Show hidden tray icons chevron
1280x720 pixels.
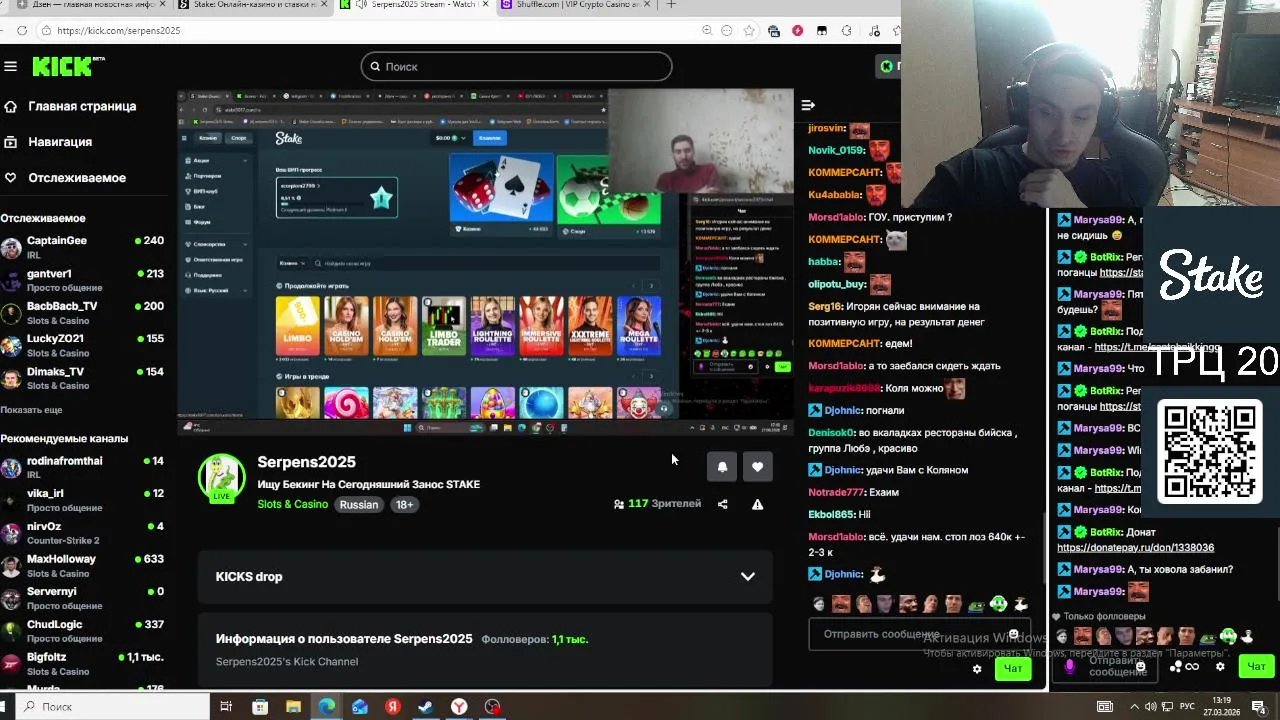(x=1135, y=707)
